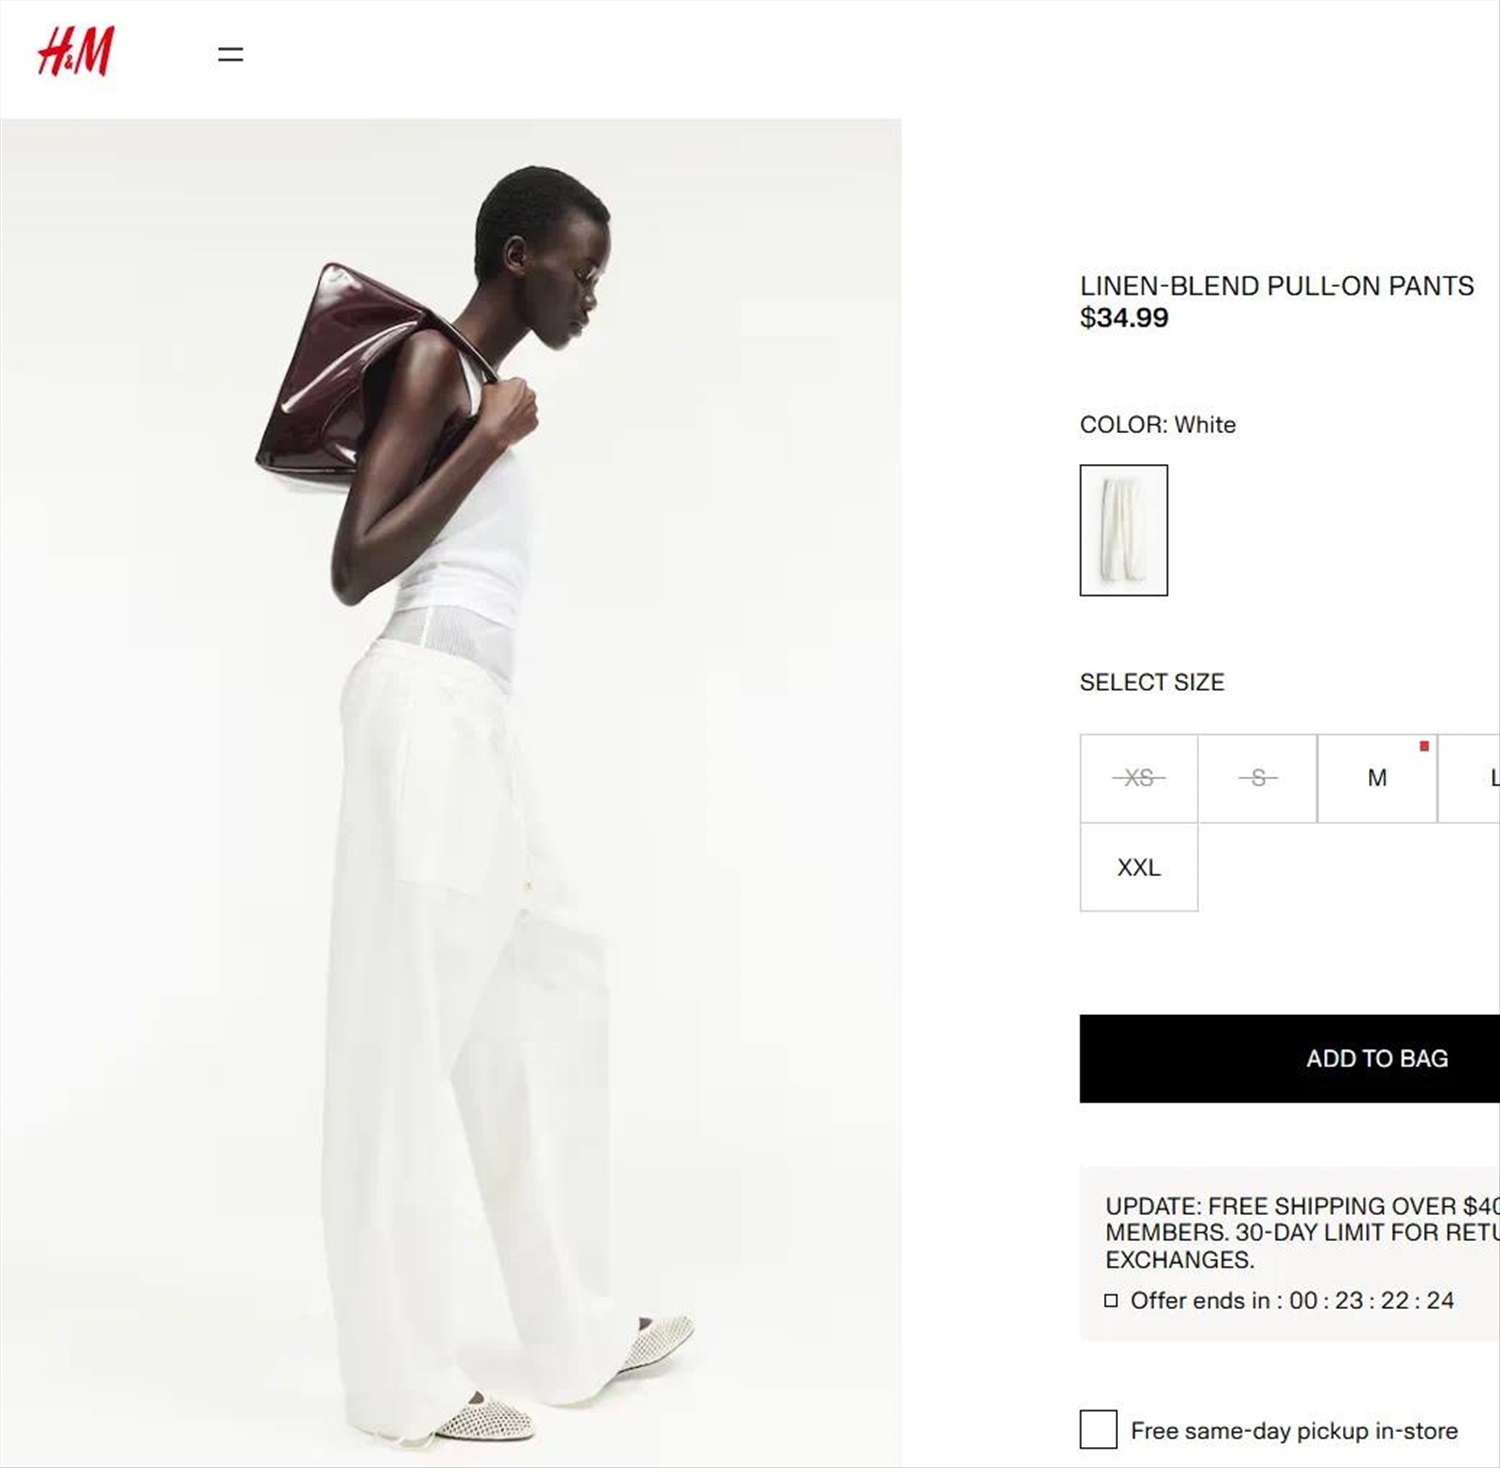Select size XXL
The height and width of the screenshot is (1468, 1500).
coord(1139,867)
